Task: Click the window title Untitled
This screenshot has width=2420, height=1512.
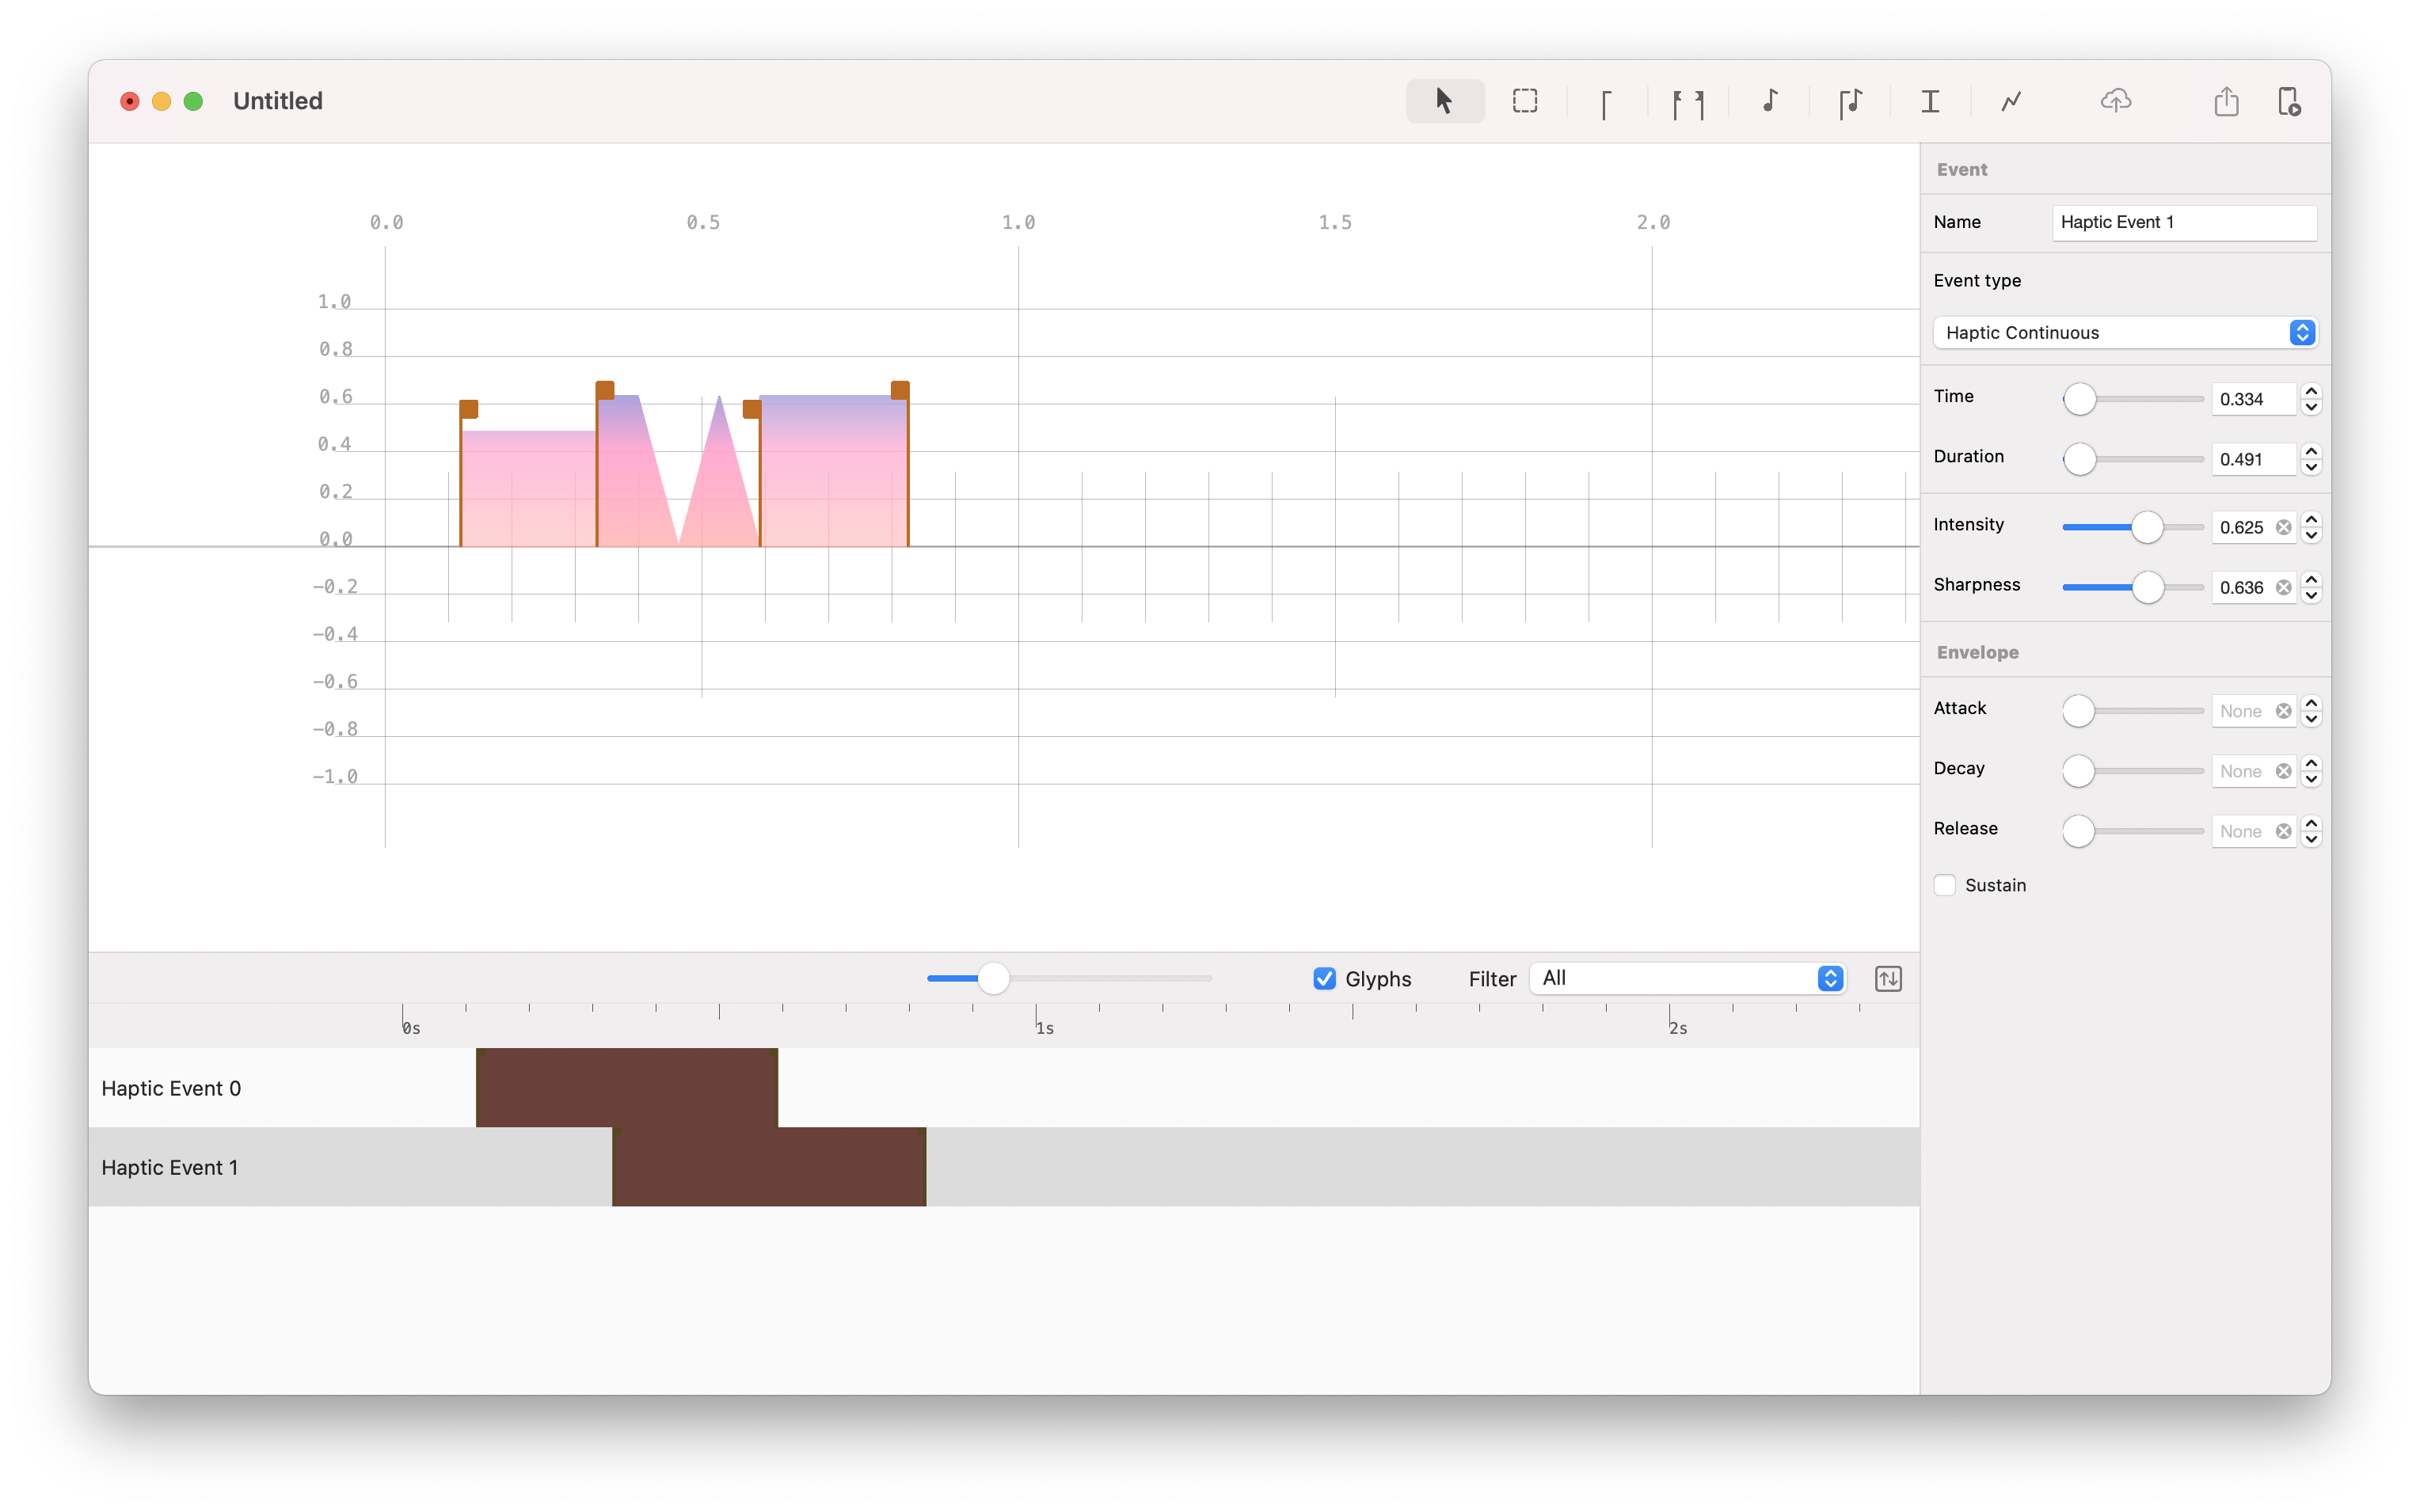Action: [278, 101]
